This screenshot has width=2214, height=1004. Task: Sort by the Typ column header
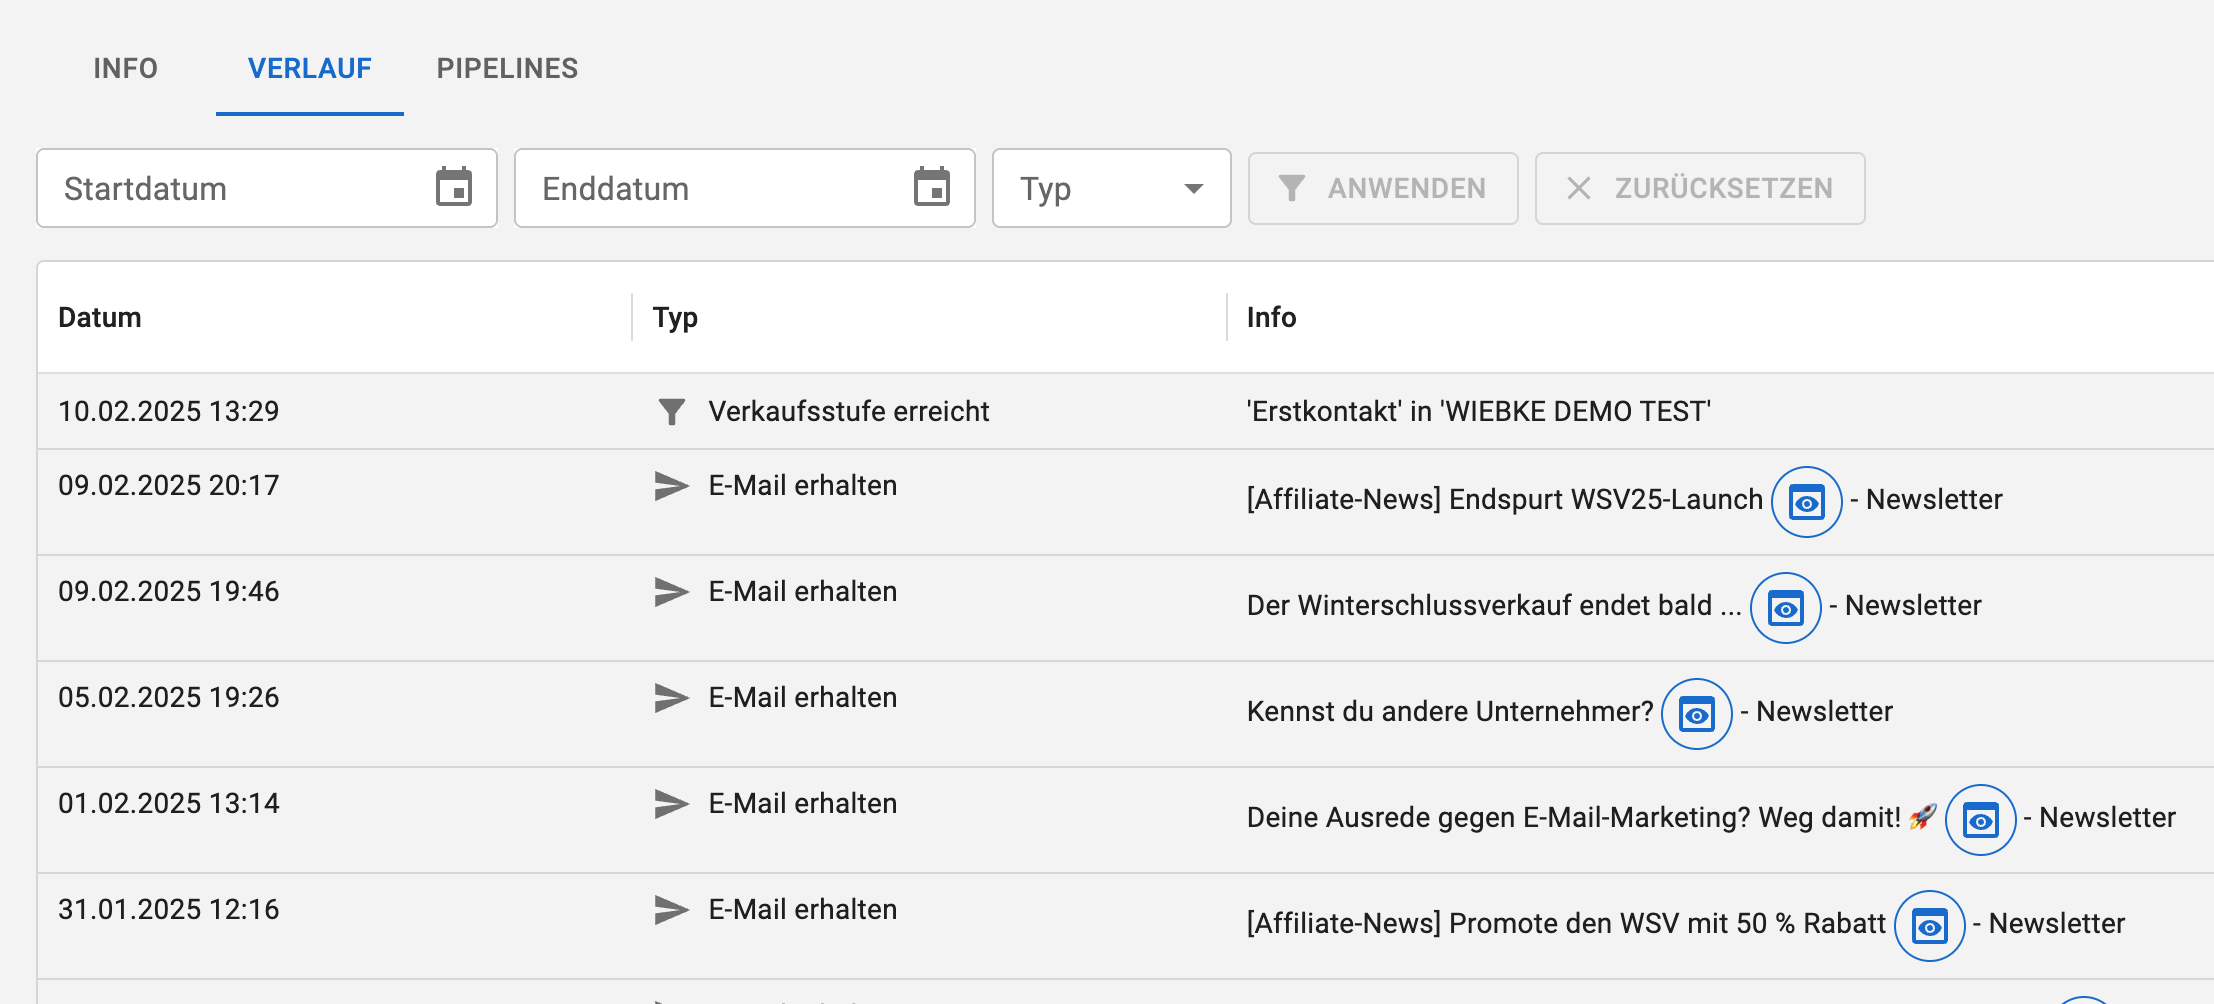(675, 318)
